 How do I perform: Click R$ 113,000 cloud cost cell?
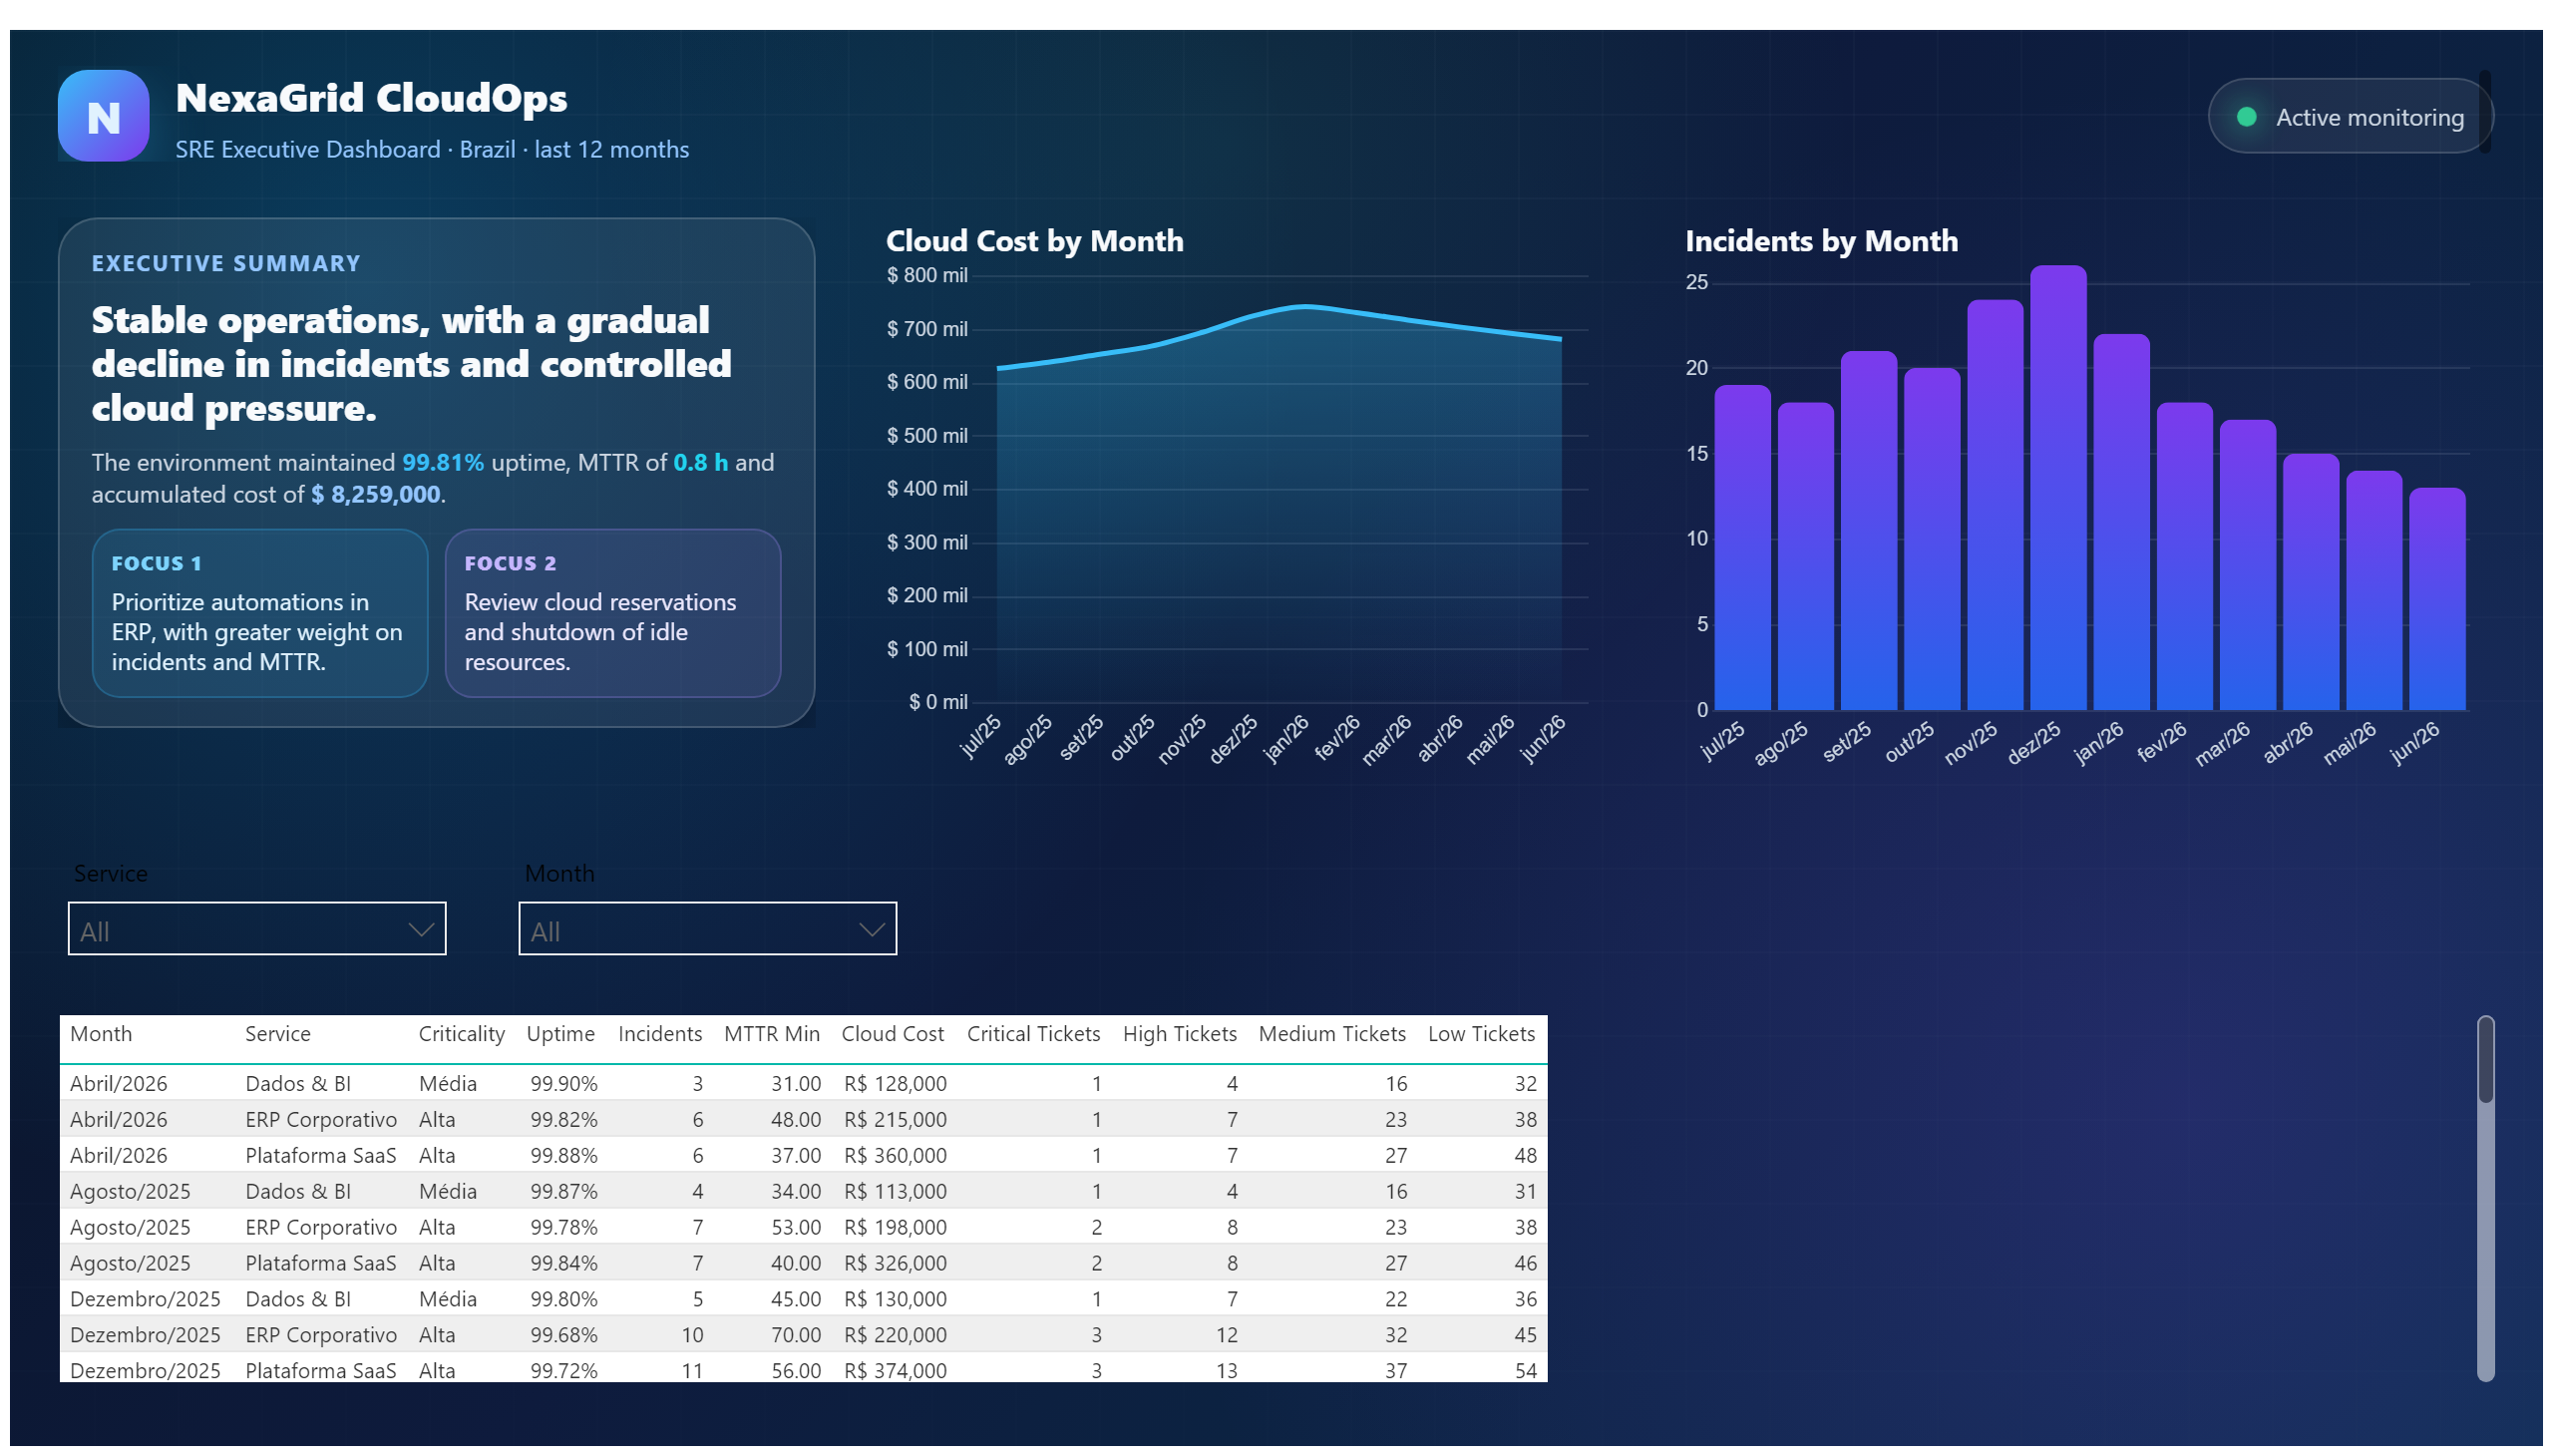pos(895,1192)
